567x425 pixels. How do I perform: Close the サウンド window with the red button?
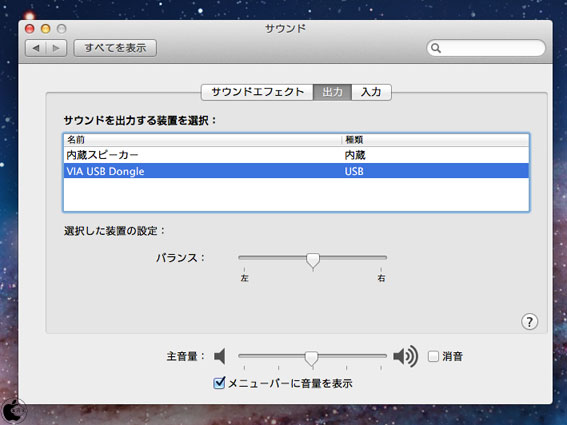click(x=30, y=29)
